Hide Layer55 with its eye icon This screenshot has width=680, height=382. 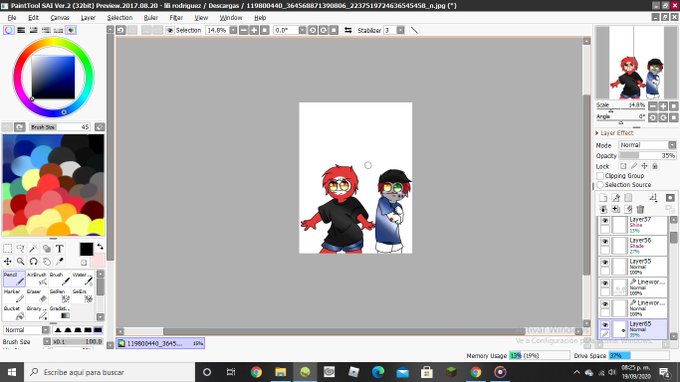tap(605, 263)
